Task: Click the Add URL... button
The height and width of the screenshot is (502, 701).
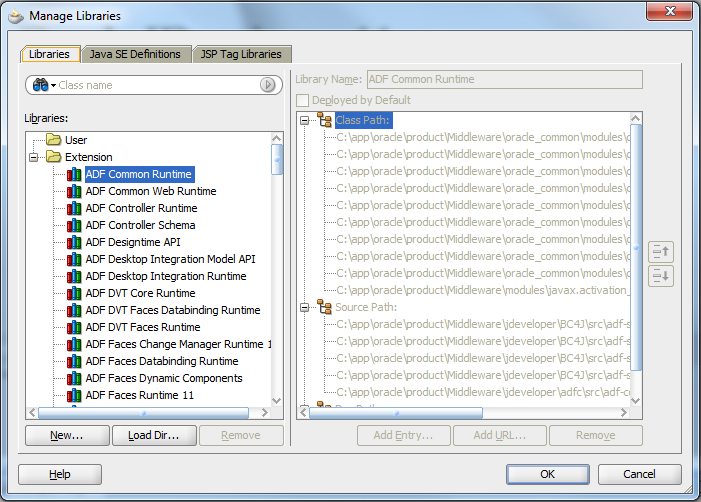Action: [x=500, y=435]
